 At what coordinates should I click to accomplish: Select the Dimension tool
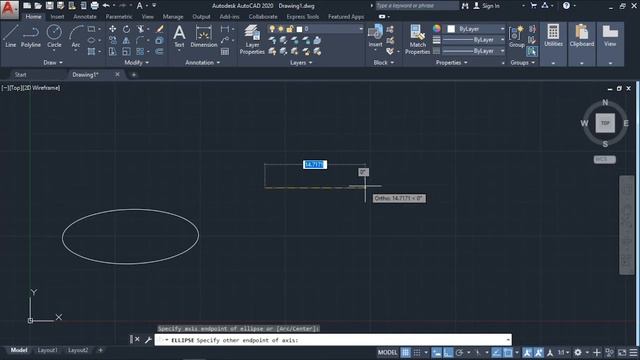(204, 36)
